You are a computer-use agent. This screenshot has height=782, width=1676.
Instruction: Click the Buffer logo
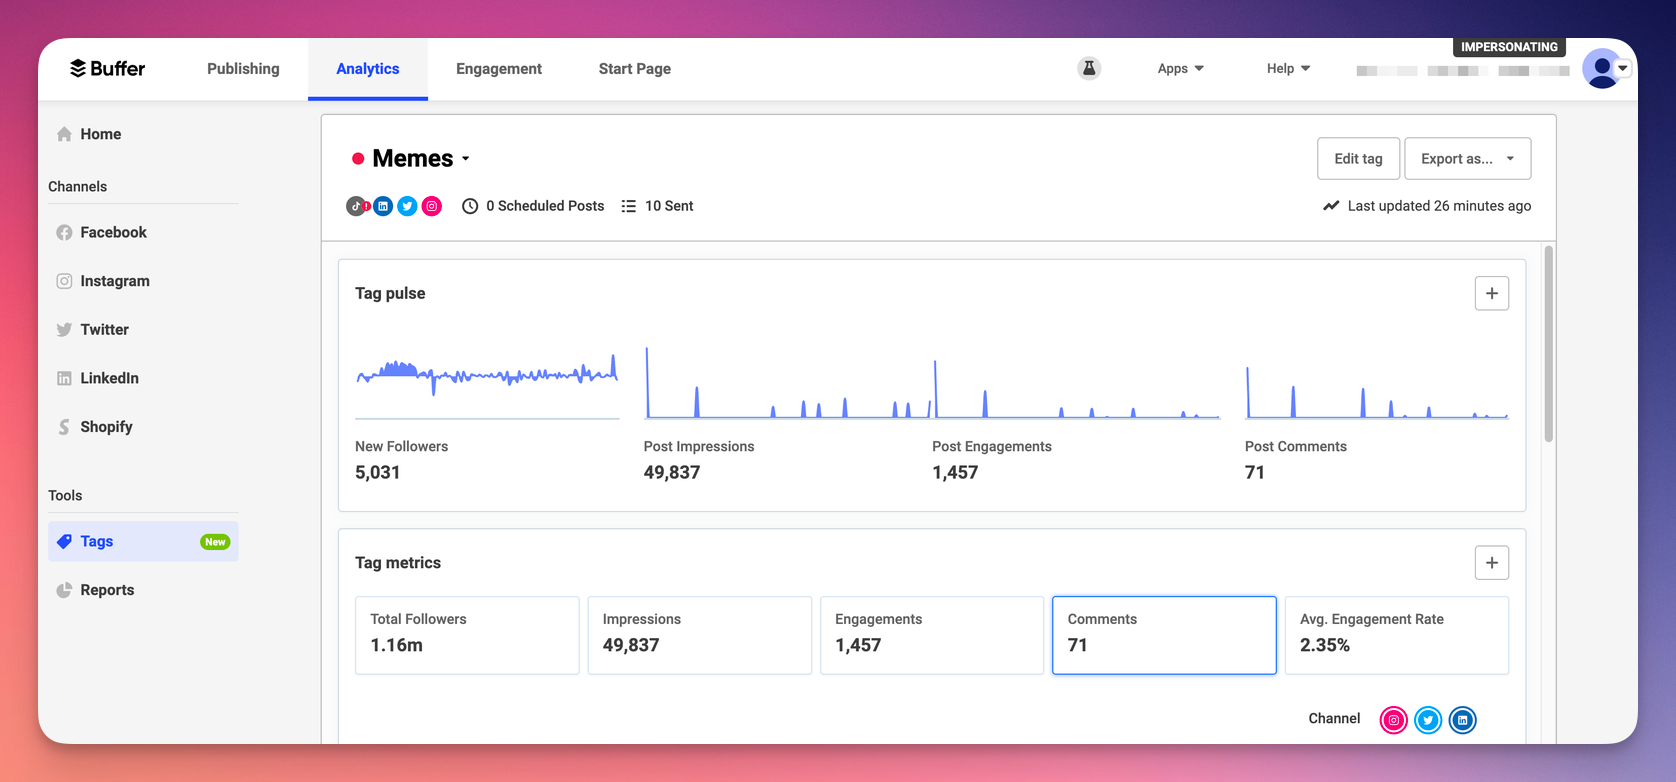107,68
